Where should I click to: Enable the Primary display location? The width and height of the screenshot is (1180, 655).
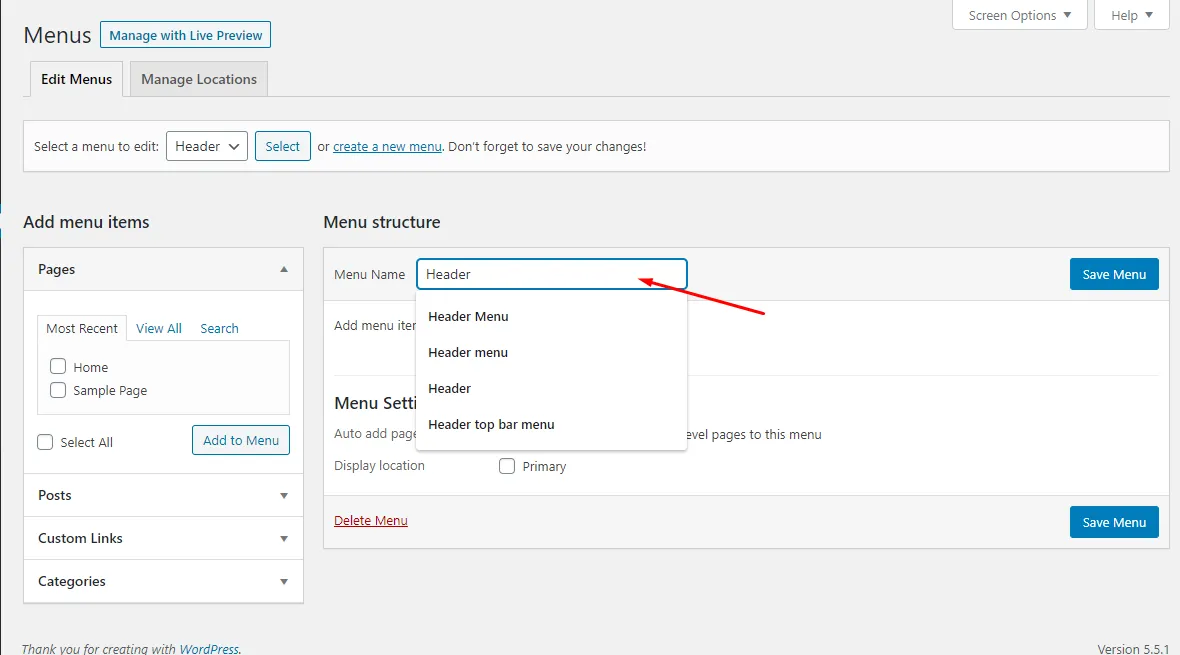pyautogui.click(x=507, y=466)
